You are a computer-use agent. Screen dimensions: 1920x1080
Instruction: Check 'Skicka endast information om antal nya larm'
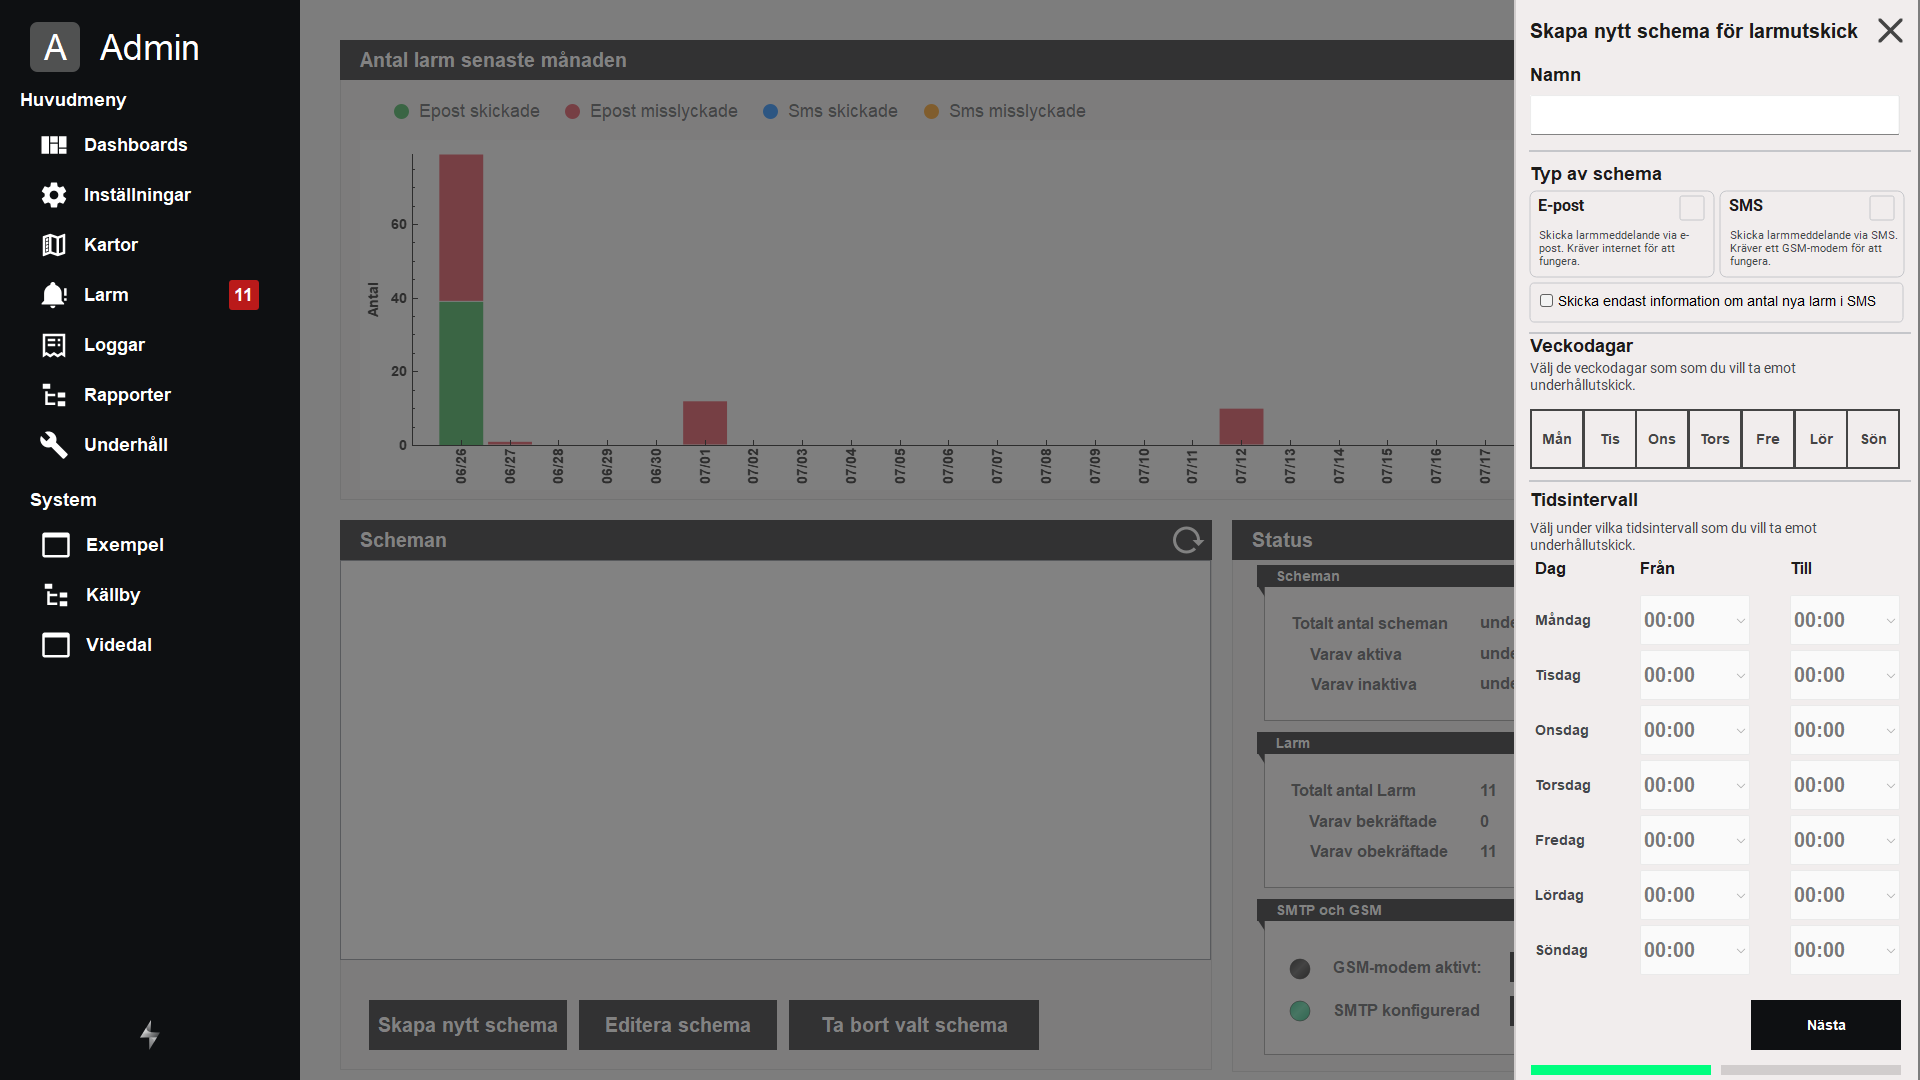click(x=1547, y=301)
